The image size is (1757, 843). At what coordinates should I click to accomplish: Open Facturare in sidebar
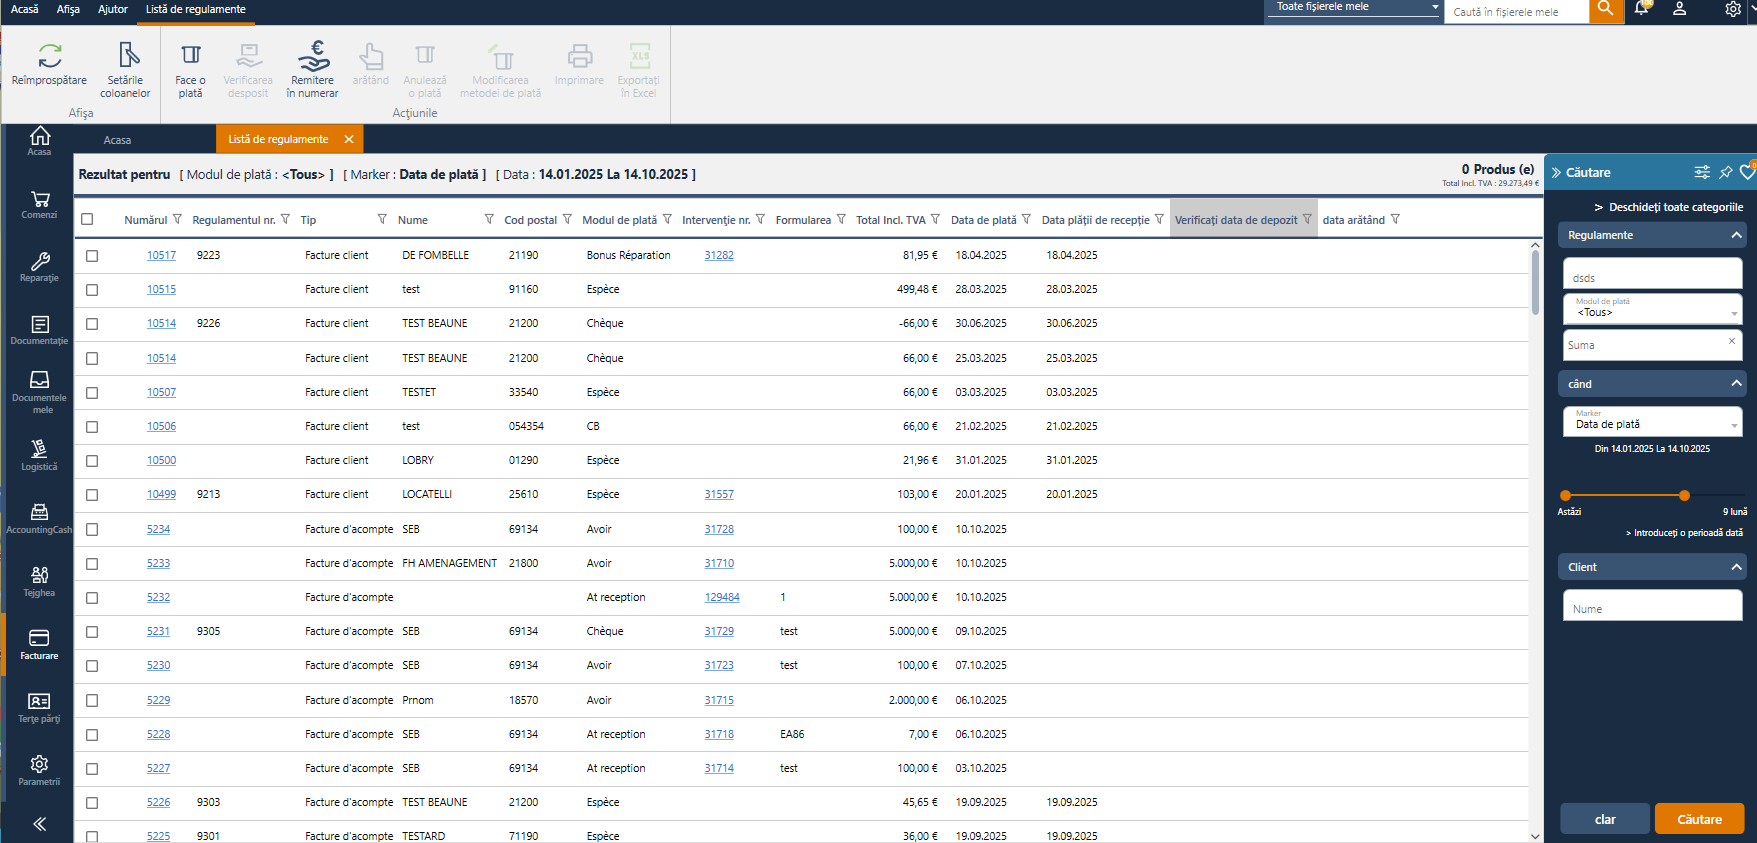point(40,644)
